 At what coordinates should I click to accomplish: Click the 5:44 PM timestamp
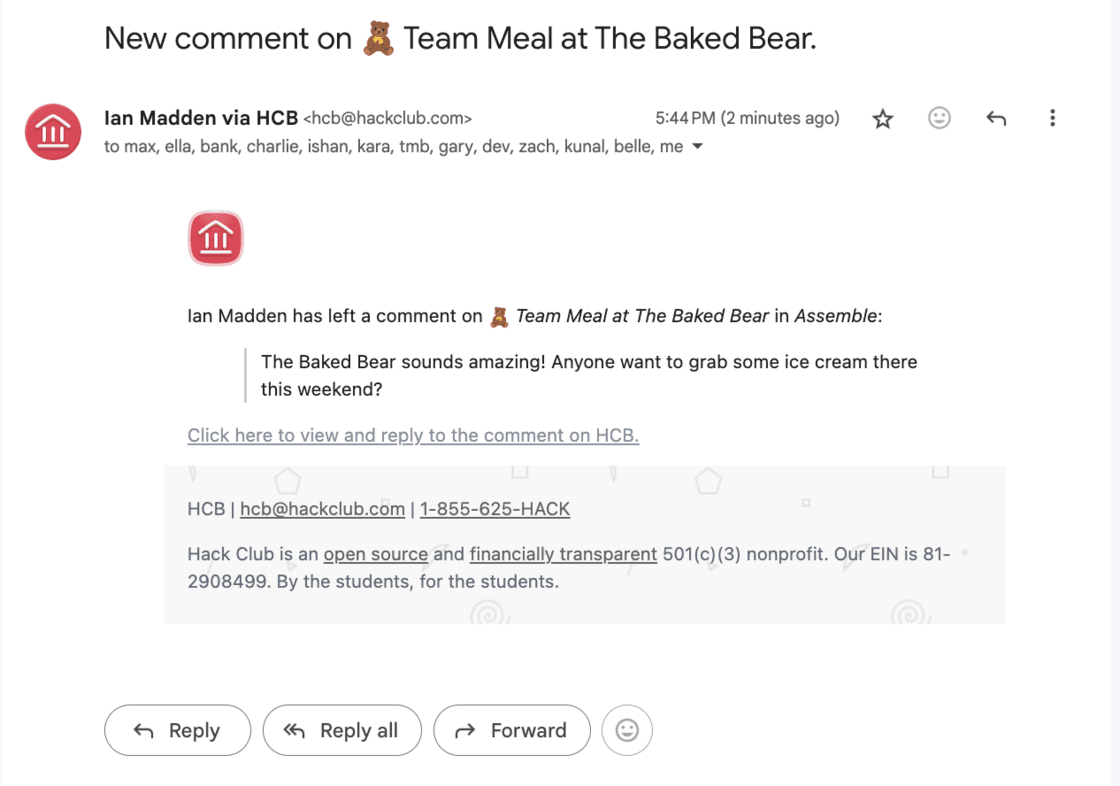tap(747, 118)
